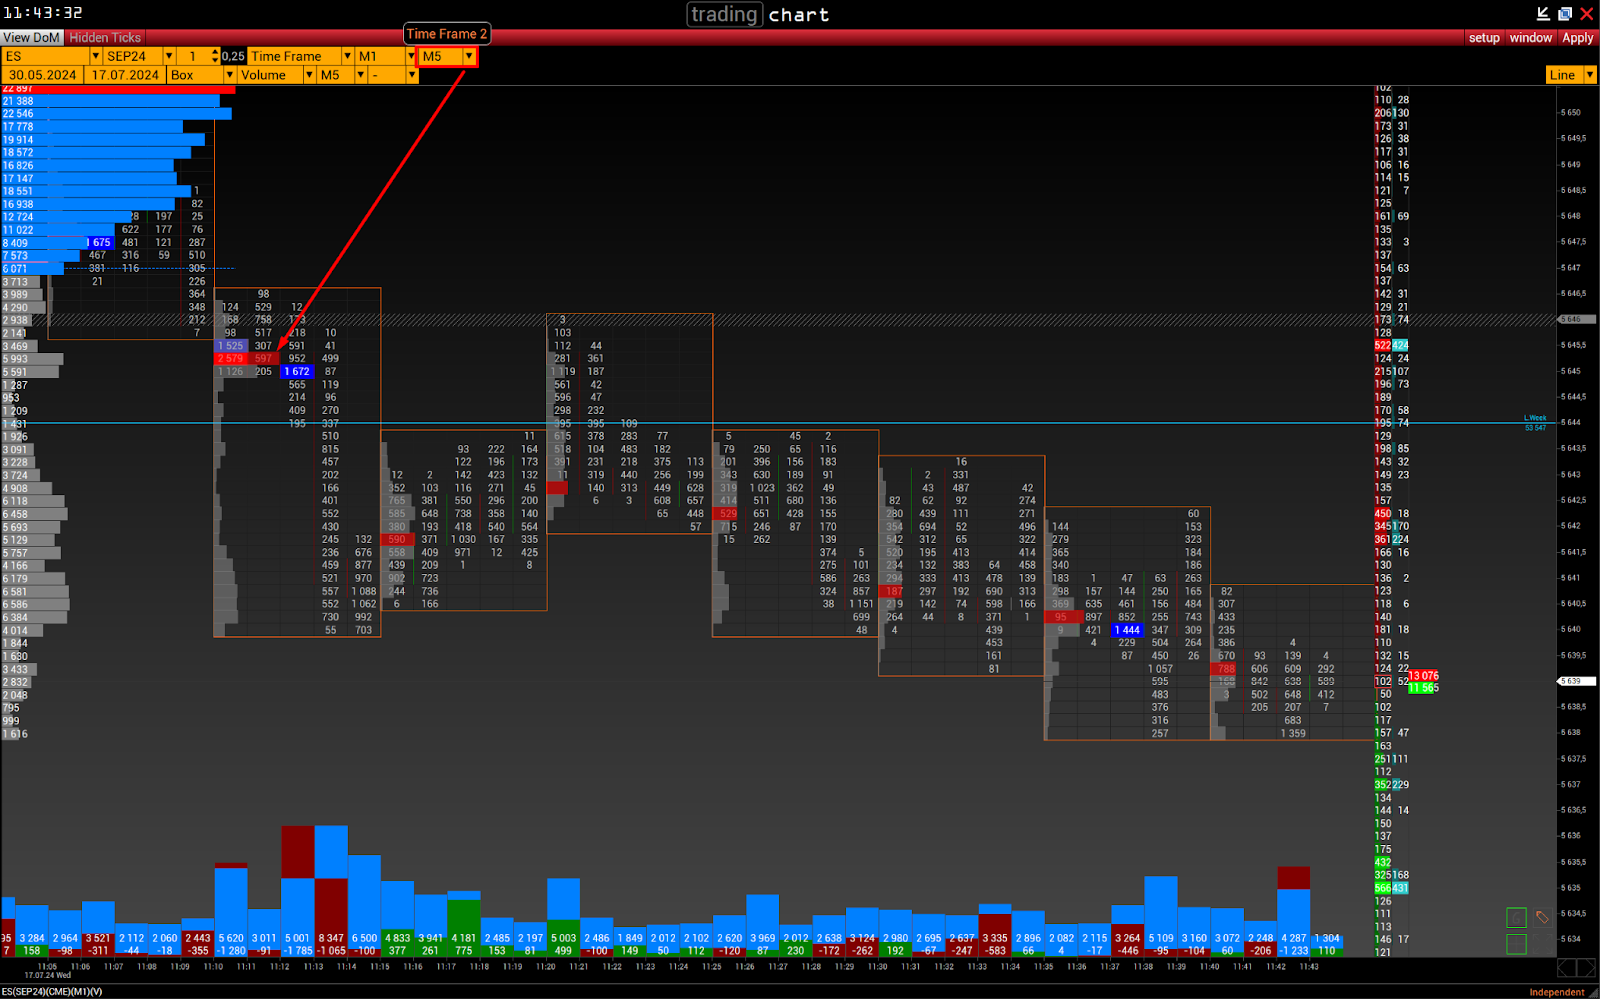
Task: Click the orange price tag icon
Action: click(x=1542, y=917)
